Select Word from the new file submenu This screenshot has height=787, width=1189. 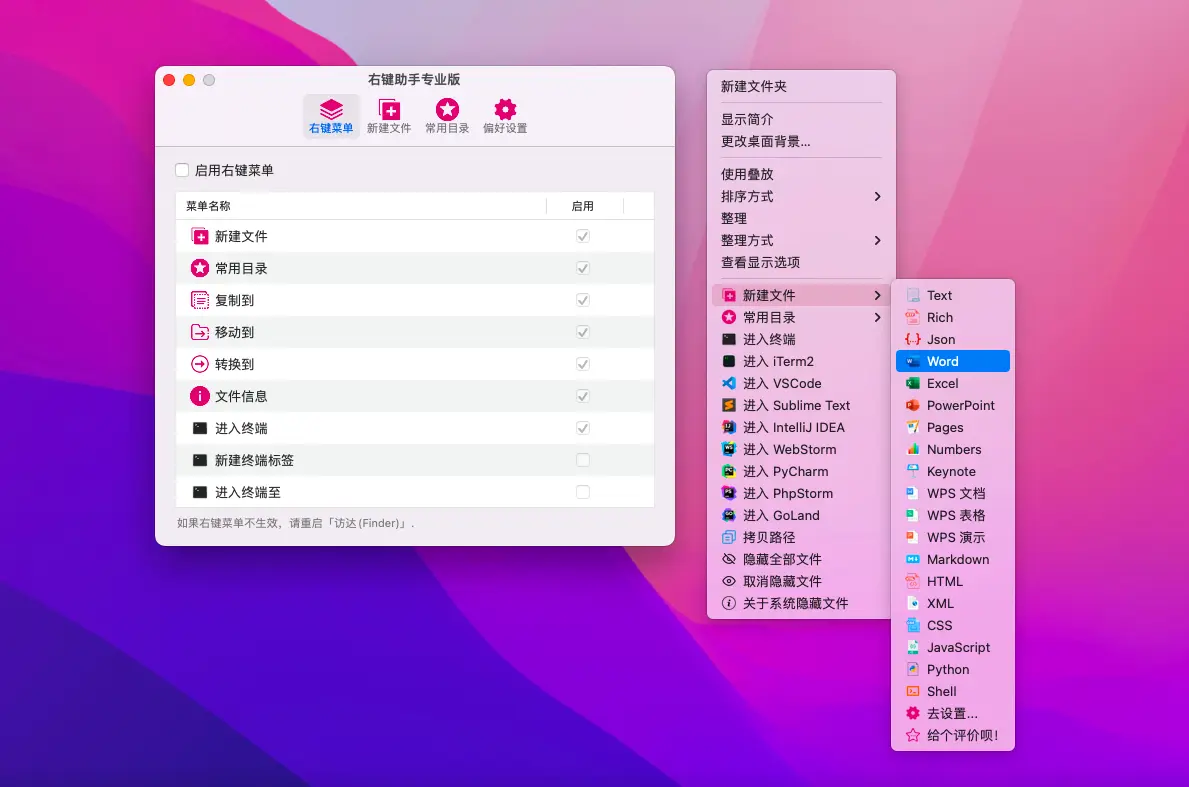click(x=943, y=361)
